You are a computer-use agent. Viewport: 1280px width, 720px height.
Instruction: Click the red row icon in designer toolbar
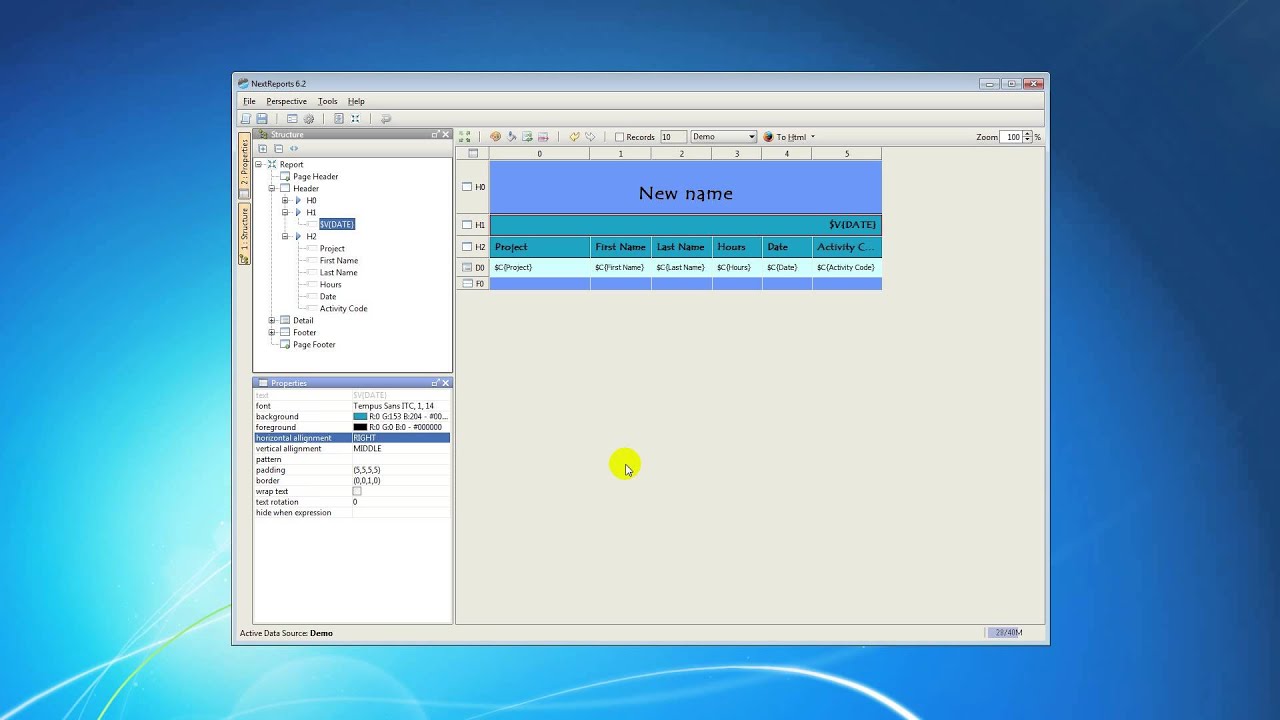click(543, 137)
